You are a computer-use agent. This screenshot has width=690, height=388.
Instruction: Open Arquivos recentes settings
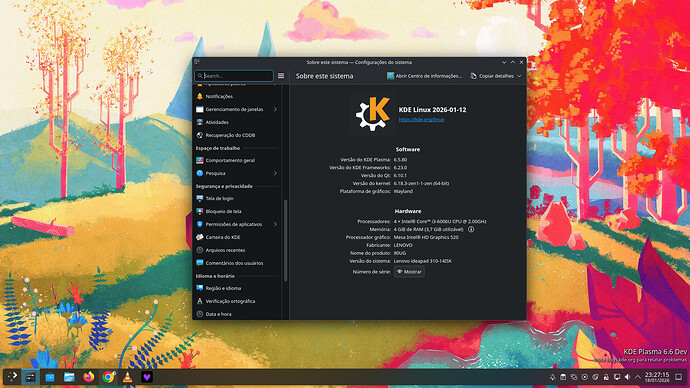[x=237, y=250]
